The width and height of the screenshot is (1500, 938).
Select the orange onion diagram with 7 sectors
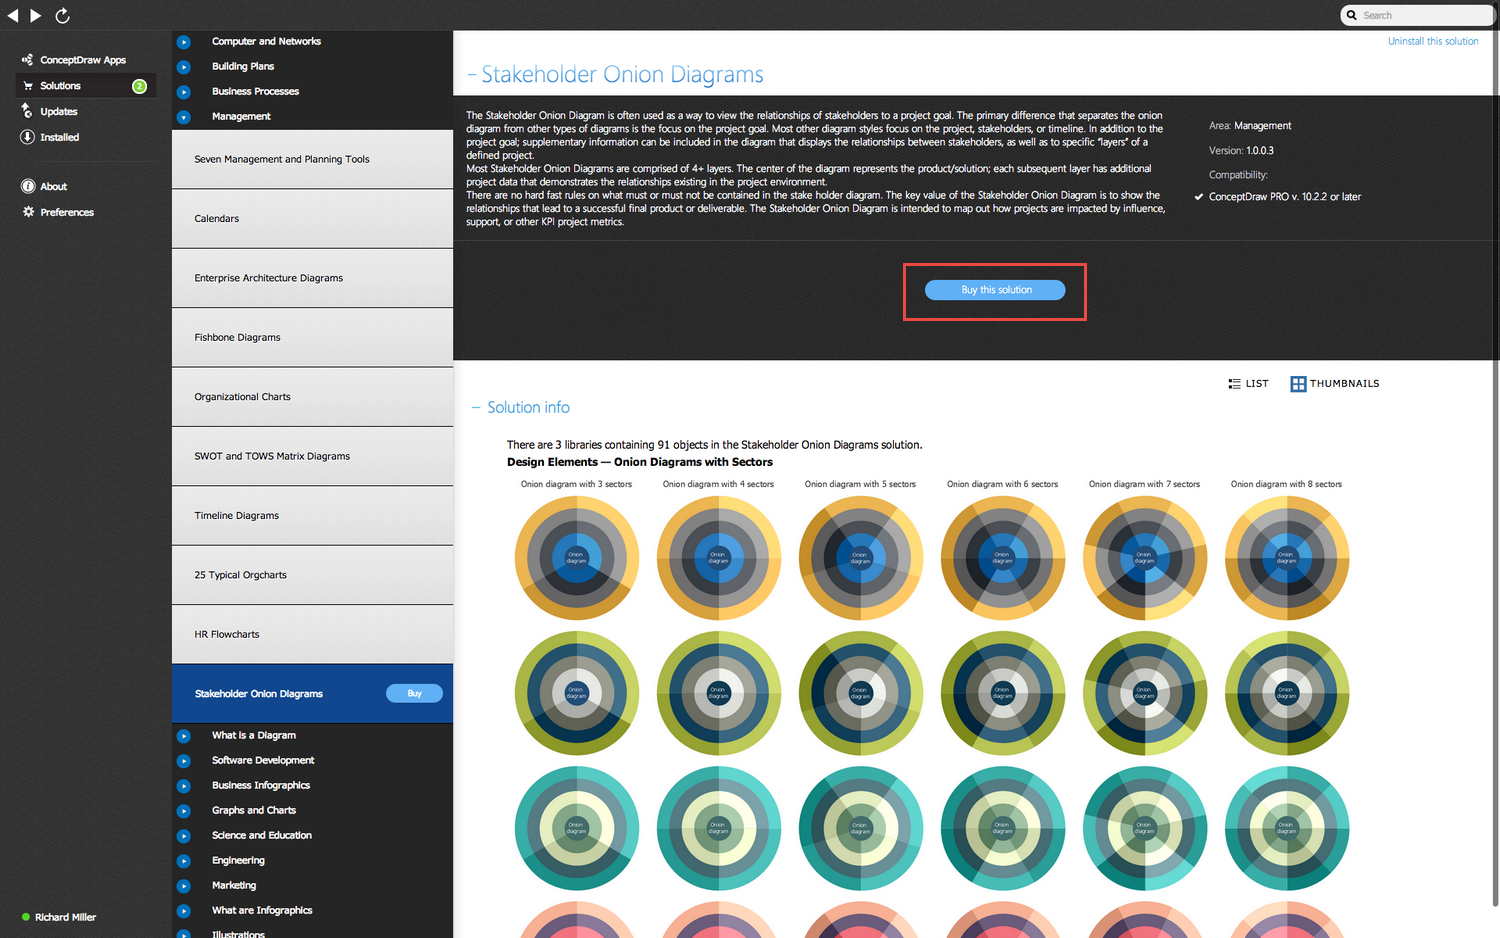tap(1145, 558)
